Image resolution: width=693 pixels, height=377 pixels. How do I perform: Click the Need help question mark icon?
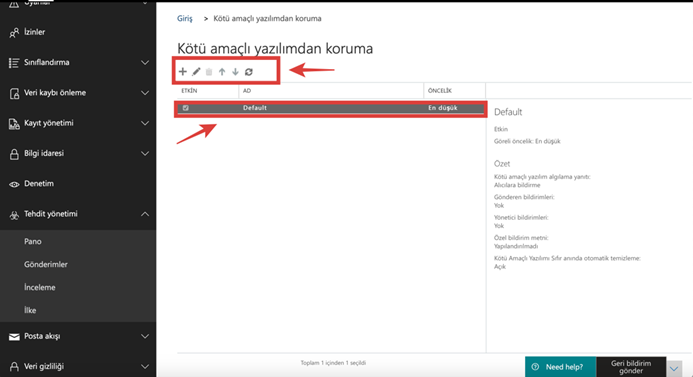[535, 367]
